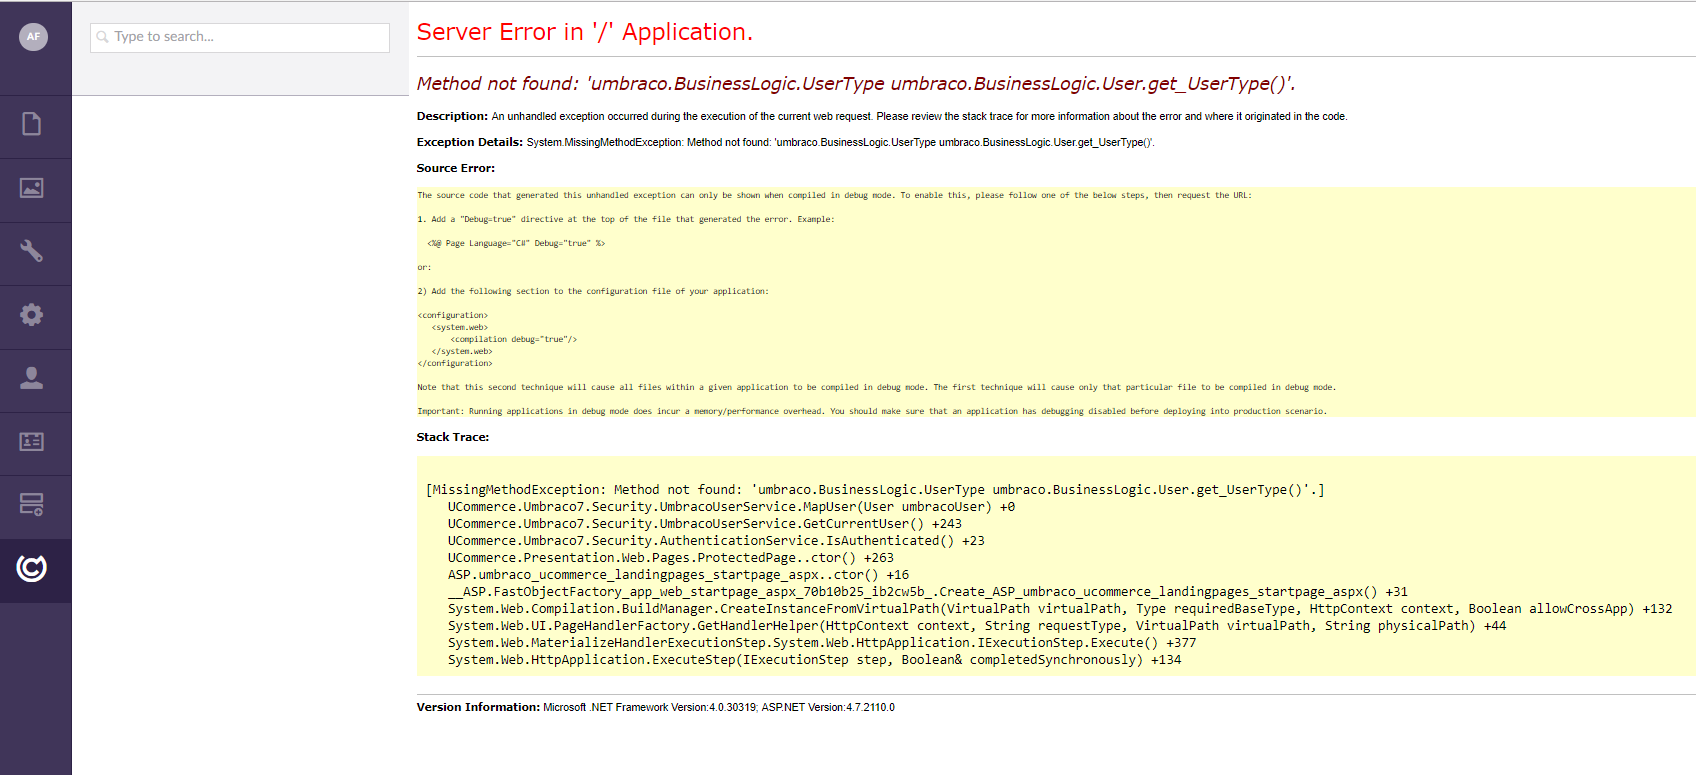The height and width of the screenshot is (775, 1696).
Task: Click the 'Exception Details:' label
Action: point(469,142)
